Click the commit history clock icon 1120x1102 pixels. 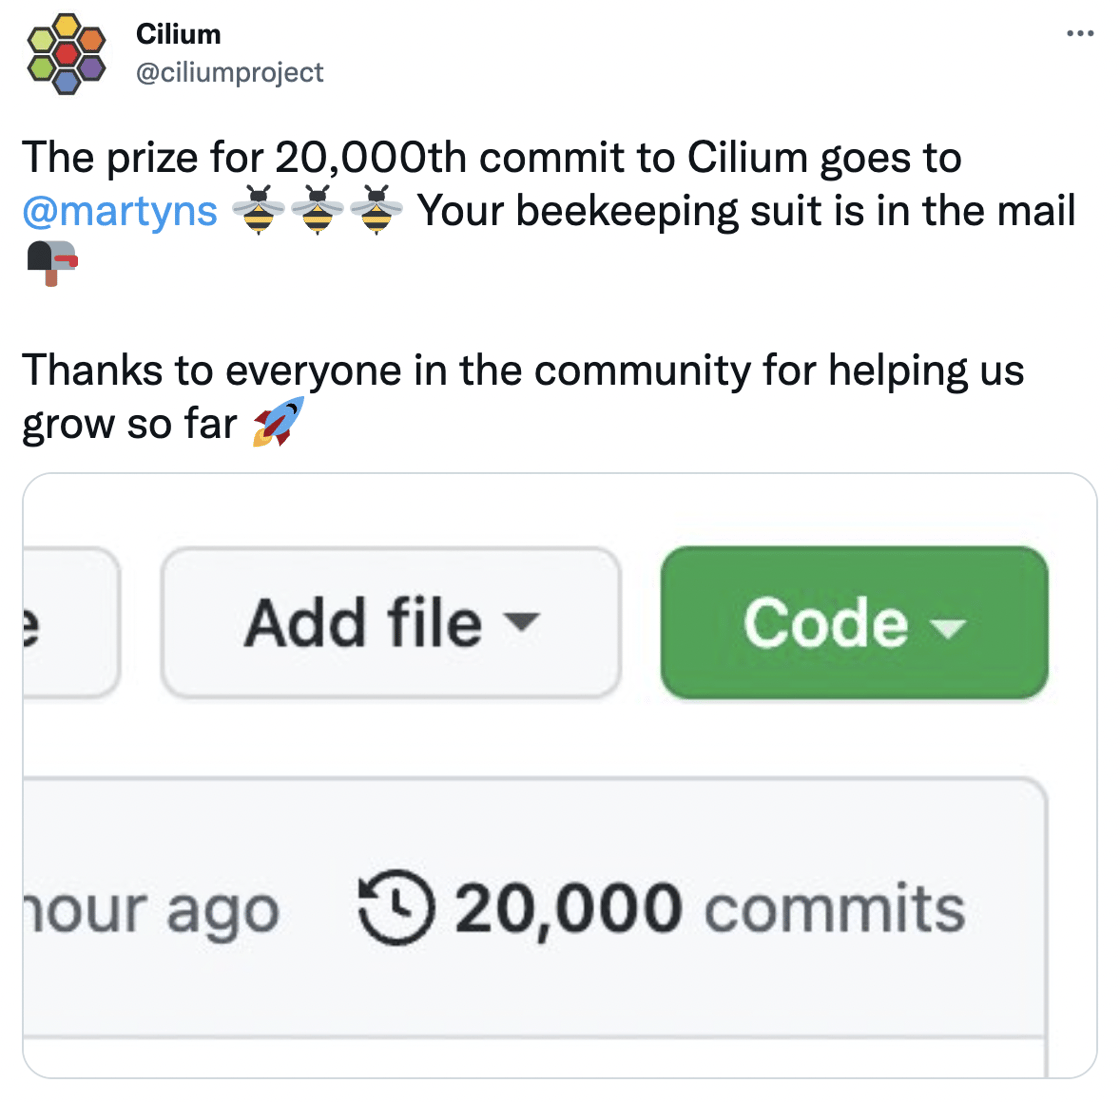[396, 908]
